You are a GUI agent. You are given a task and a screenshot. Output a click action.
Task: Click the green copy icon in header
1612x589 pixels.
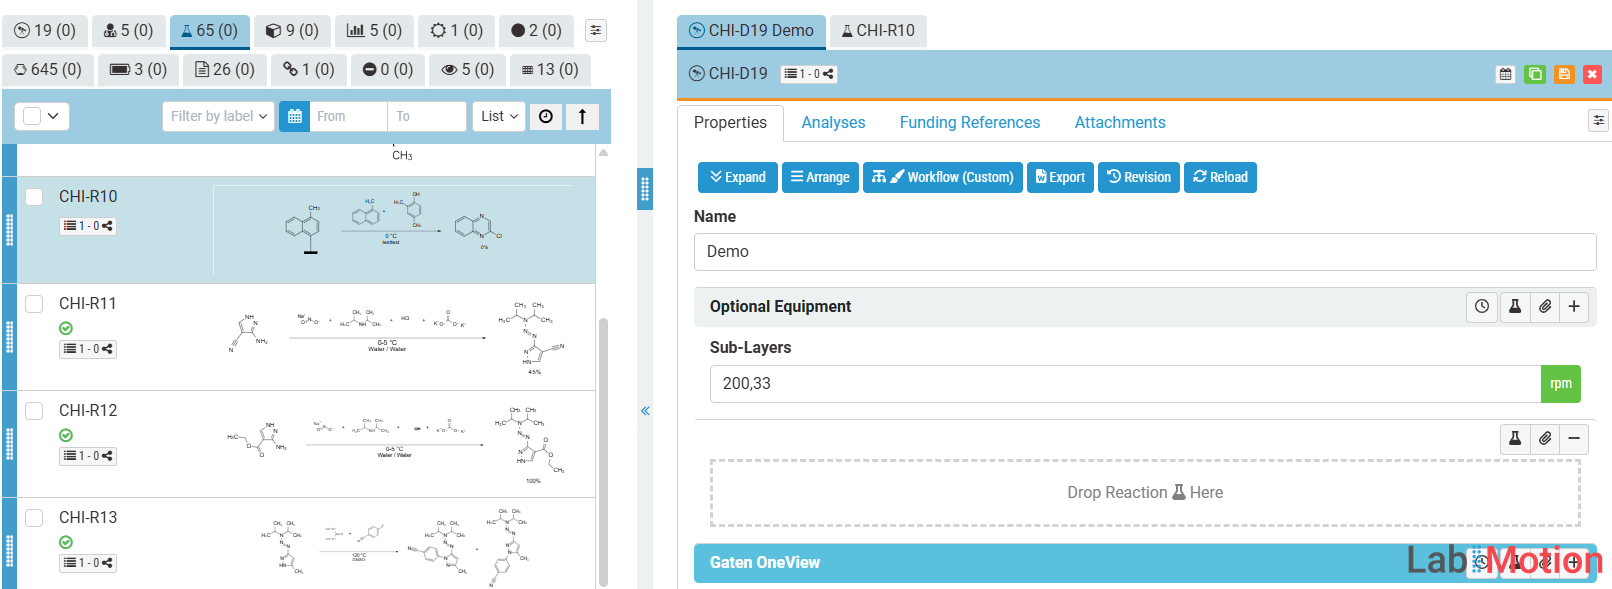1535,74
